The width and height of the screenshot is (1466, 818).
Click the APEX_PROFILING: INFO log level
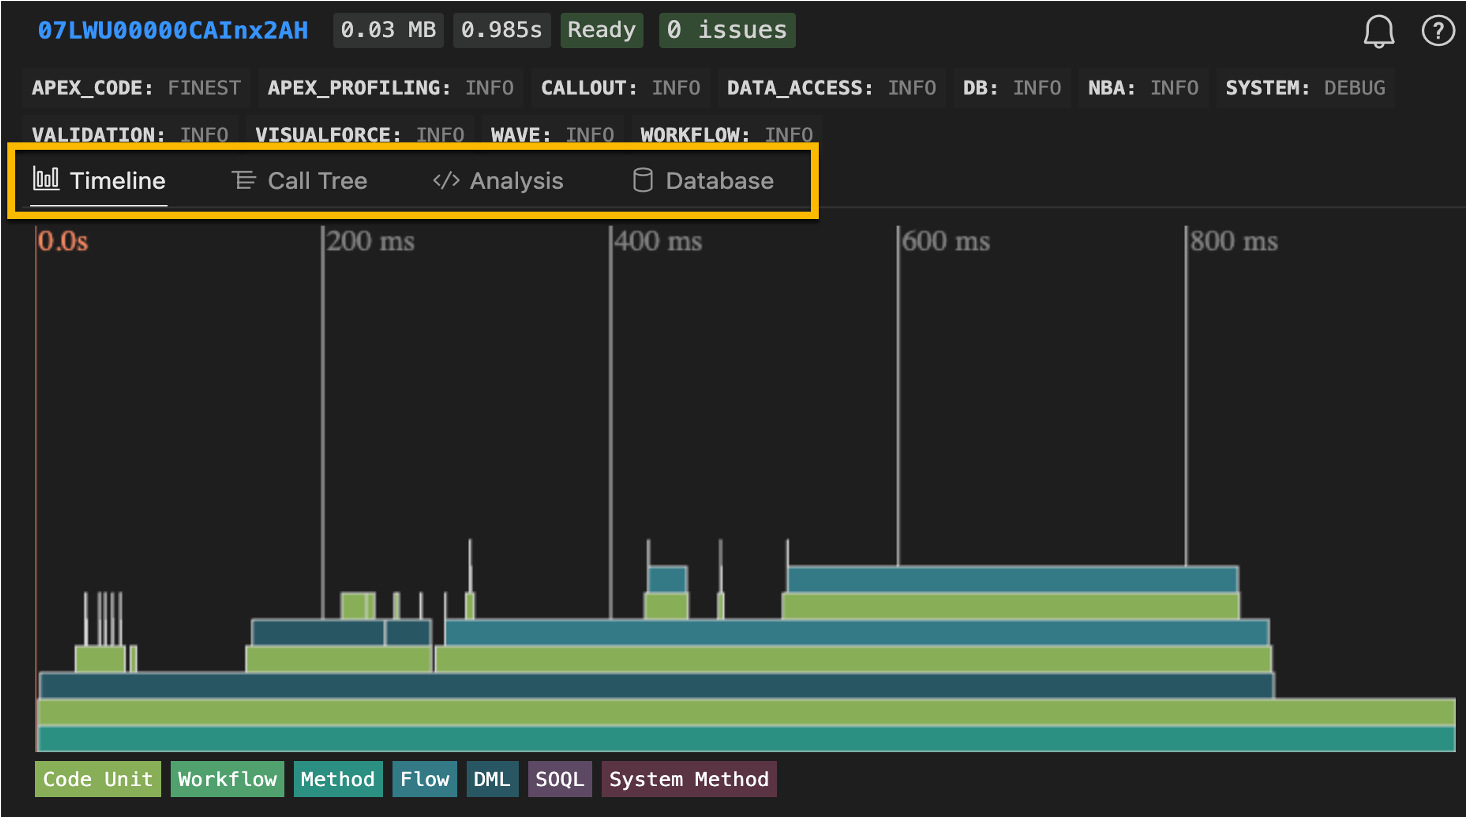pyautogui.click(x=390, y=88)
